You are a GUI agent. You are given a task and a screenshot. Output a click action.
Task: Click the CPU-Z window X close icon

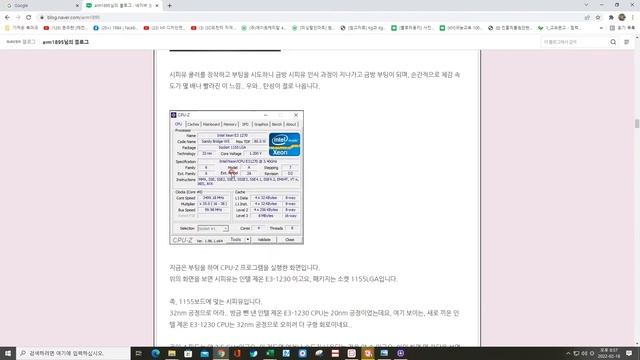296,115
